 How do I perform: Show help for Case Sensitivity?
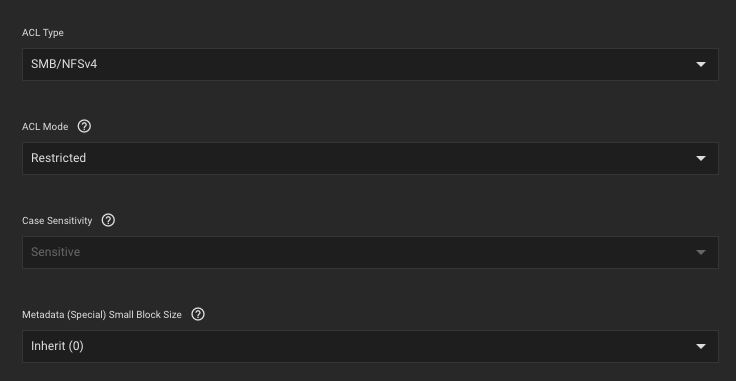pos(108,220)
